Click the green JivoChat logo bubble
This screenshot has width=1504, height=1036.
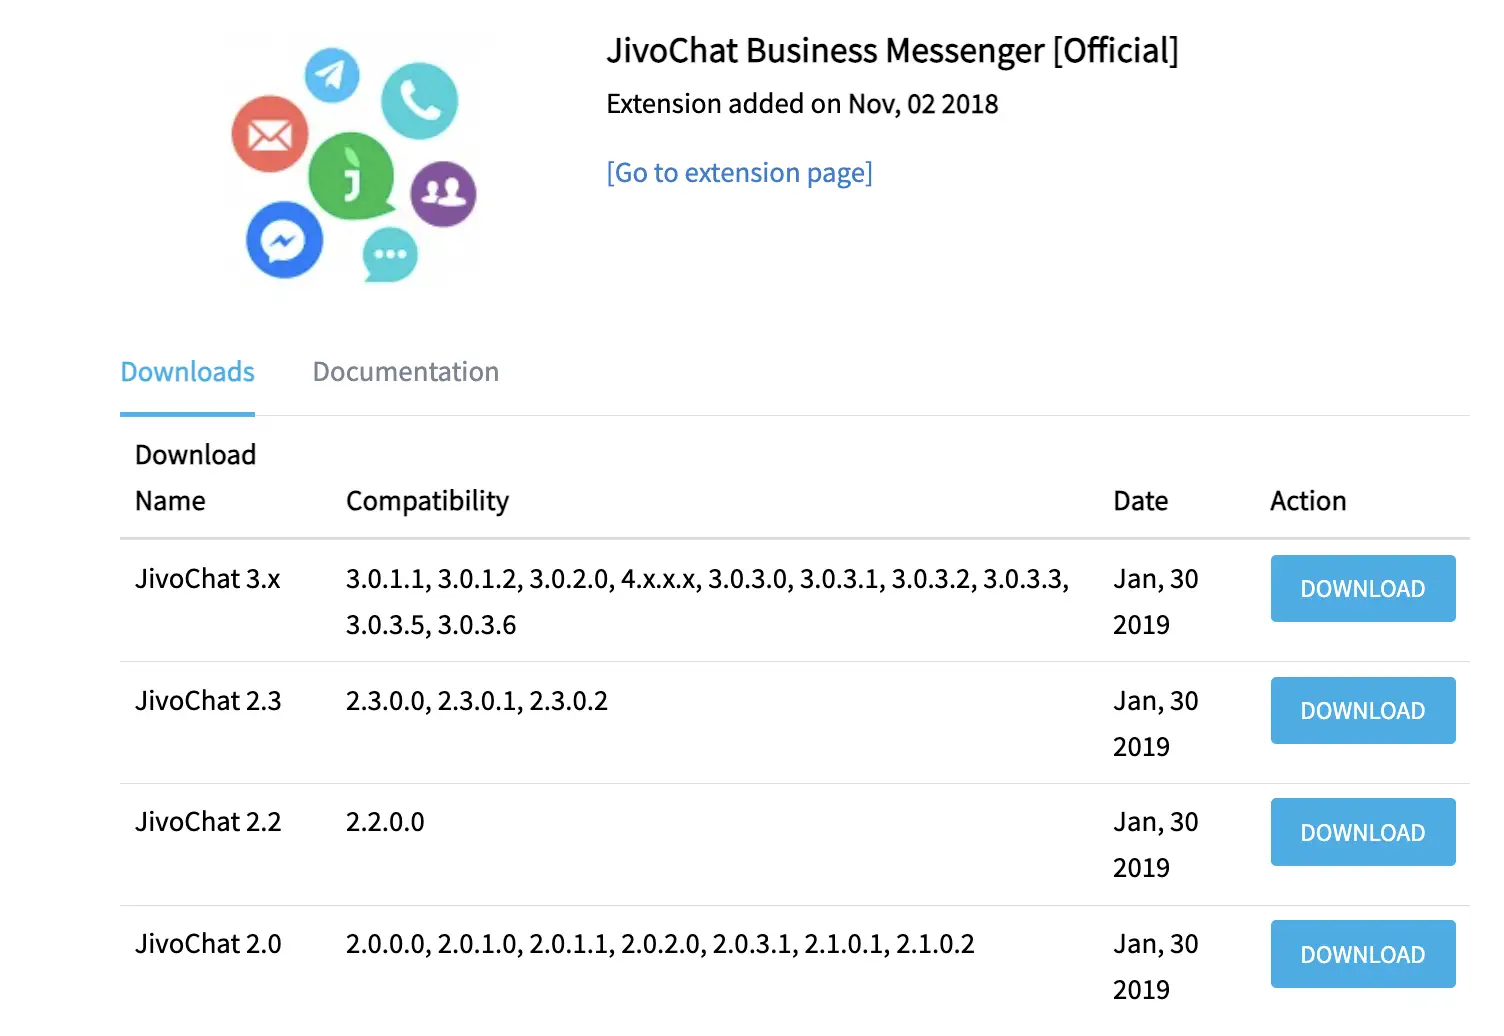(x=351, y=176)
